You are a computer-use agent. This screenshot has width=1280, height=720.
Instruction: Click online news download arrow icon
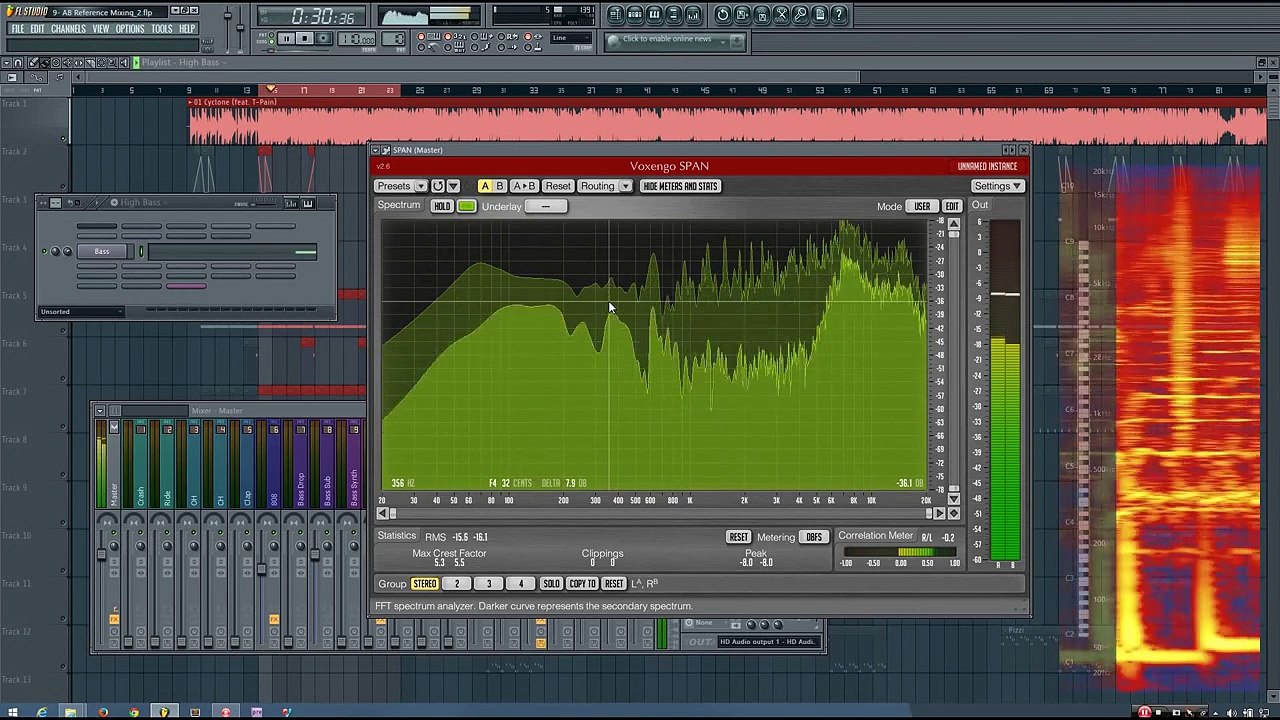pyautogui.click(x=737, y=40)
